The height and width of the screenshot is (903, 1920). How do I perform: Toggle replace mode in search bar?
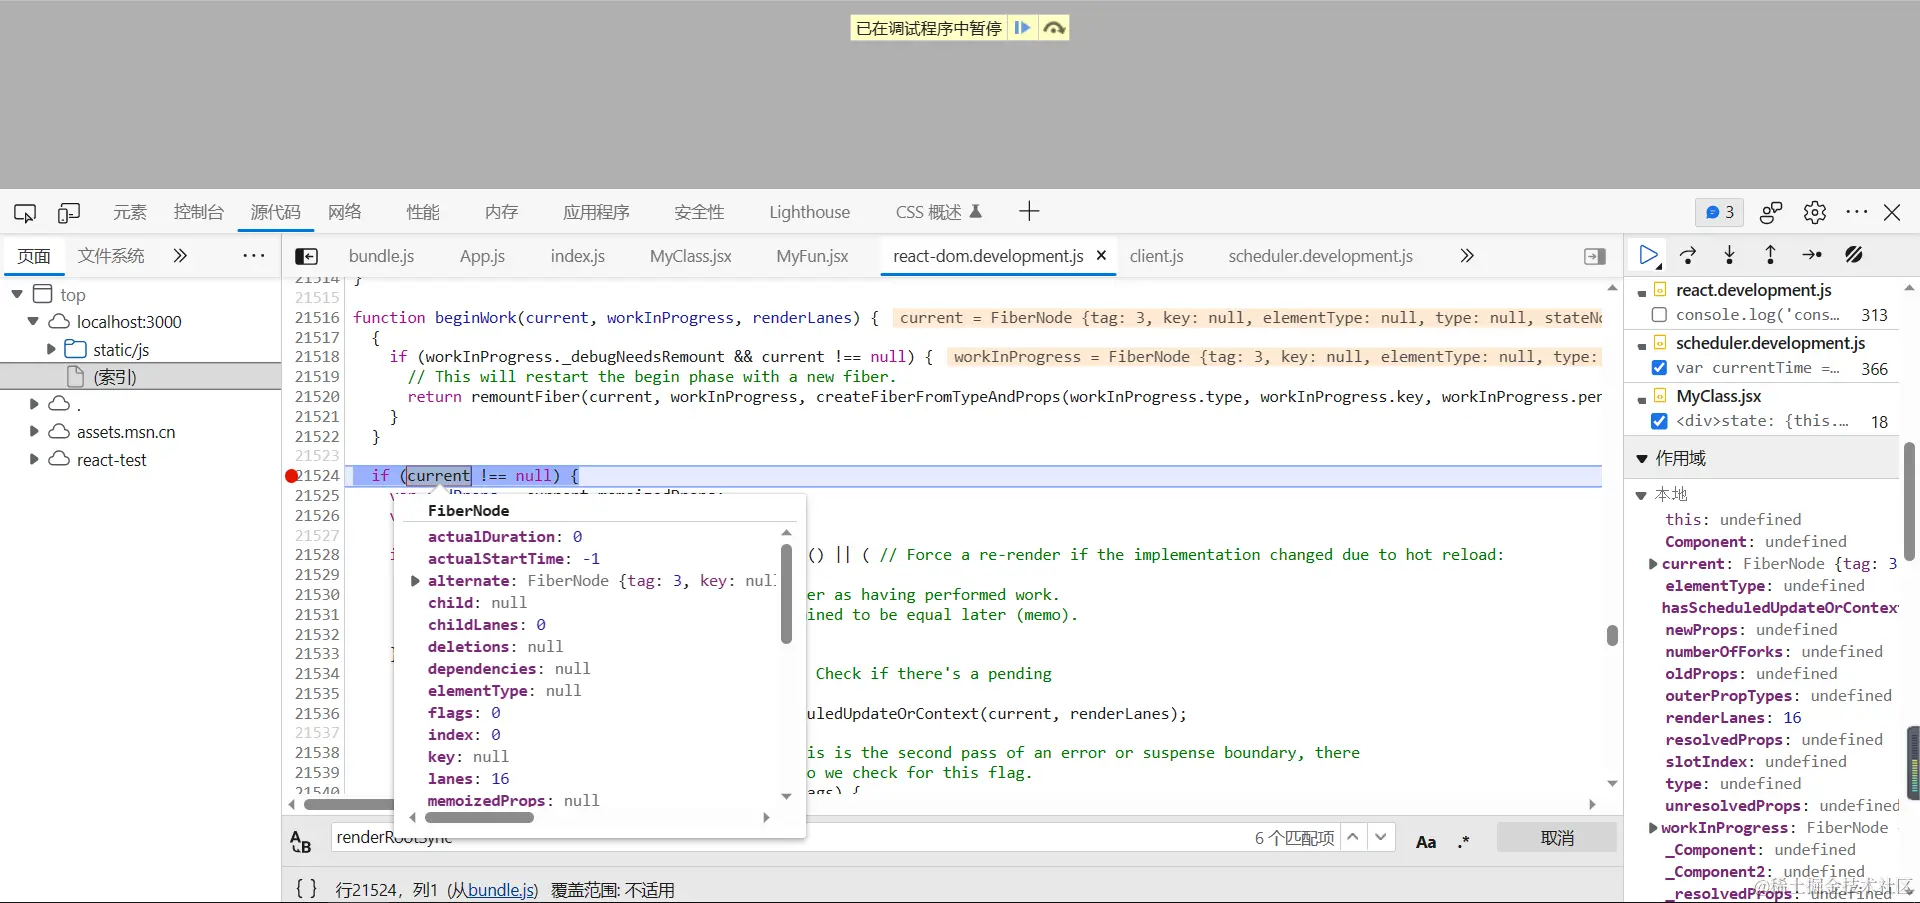click(300, 841)
